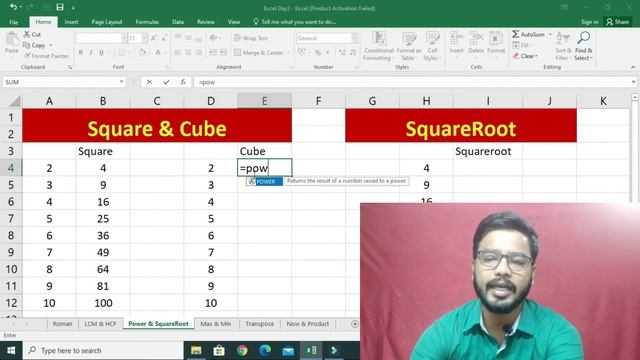Open the General number format dropdown

(x=354, y=38)
